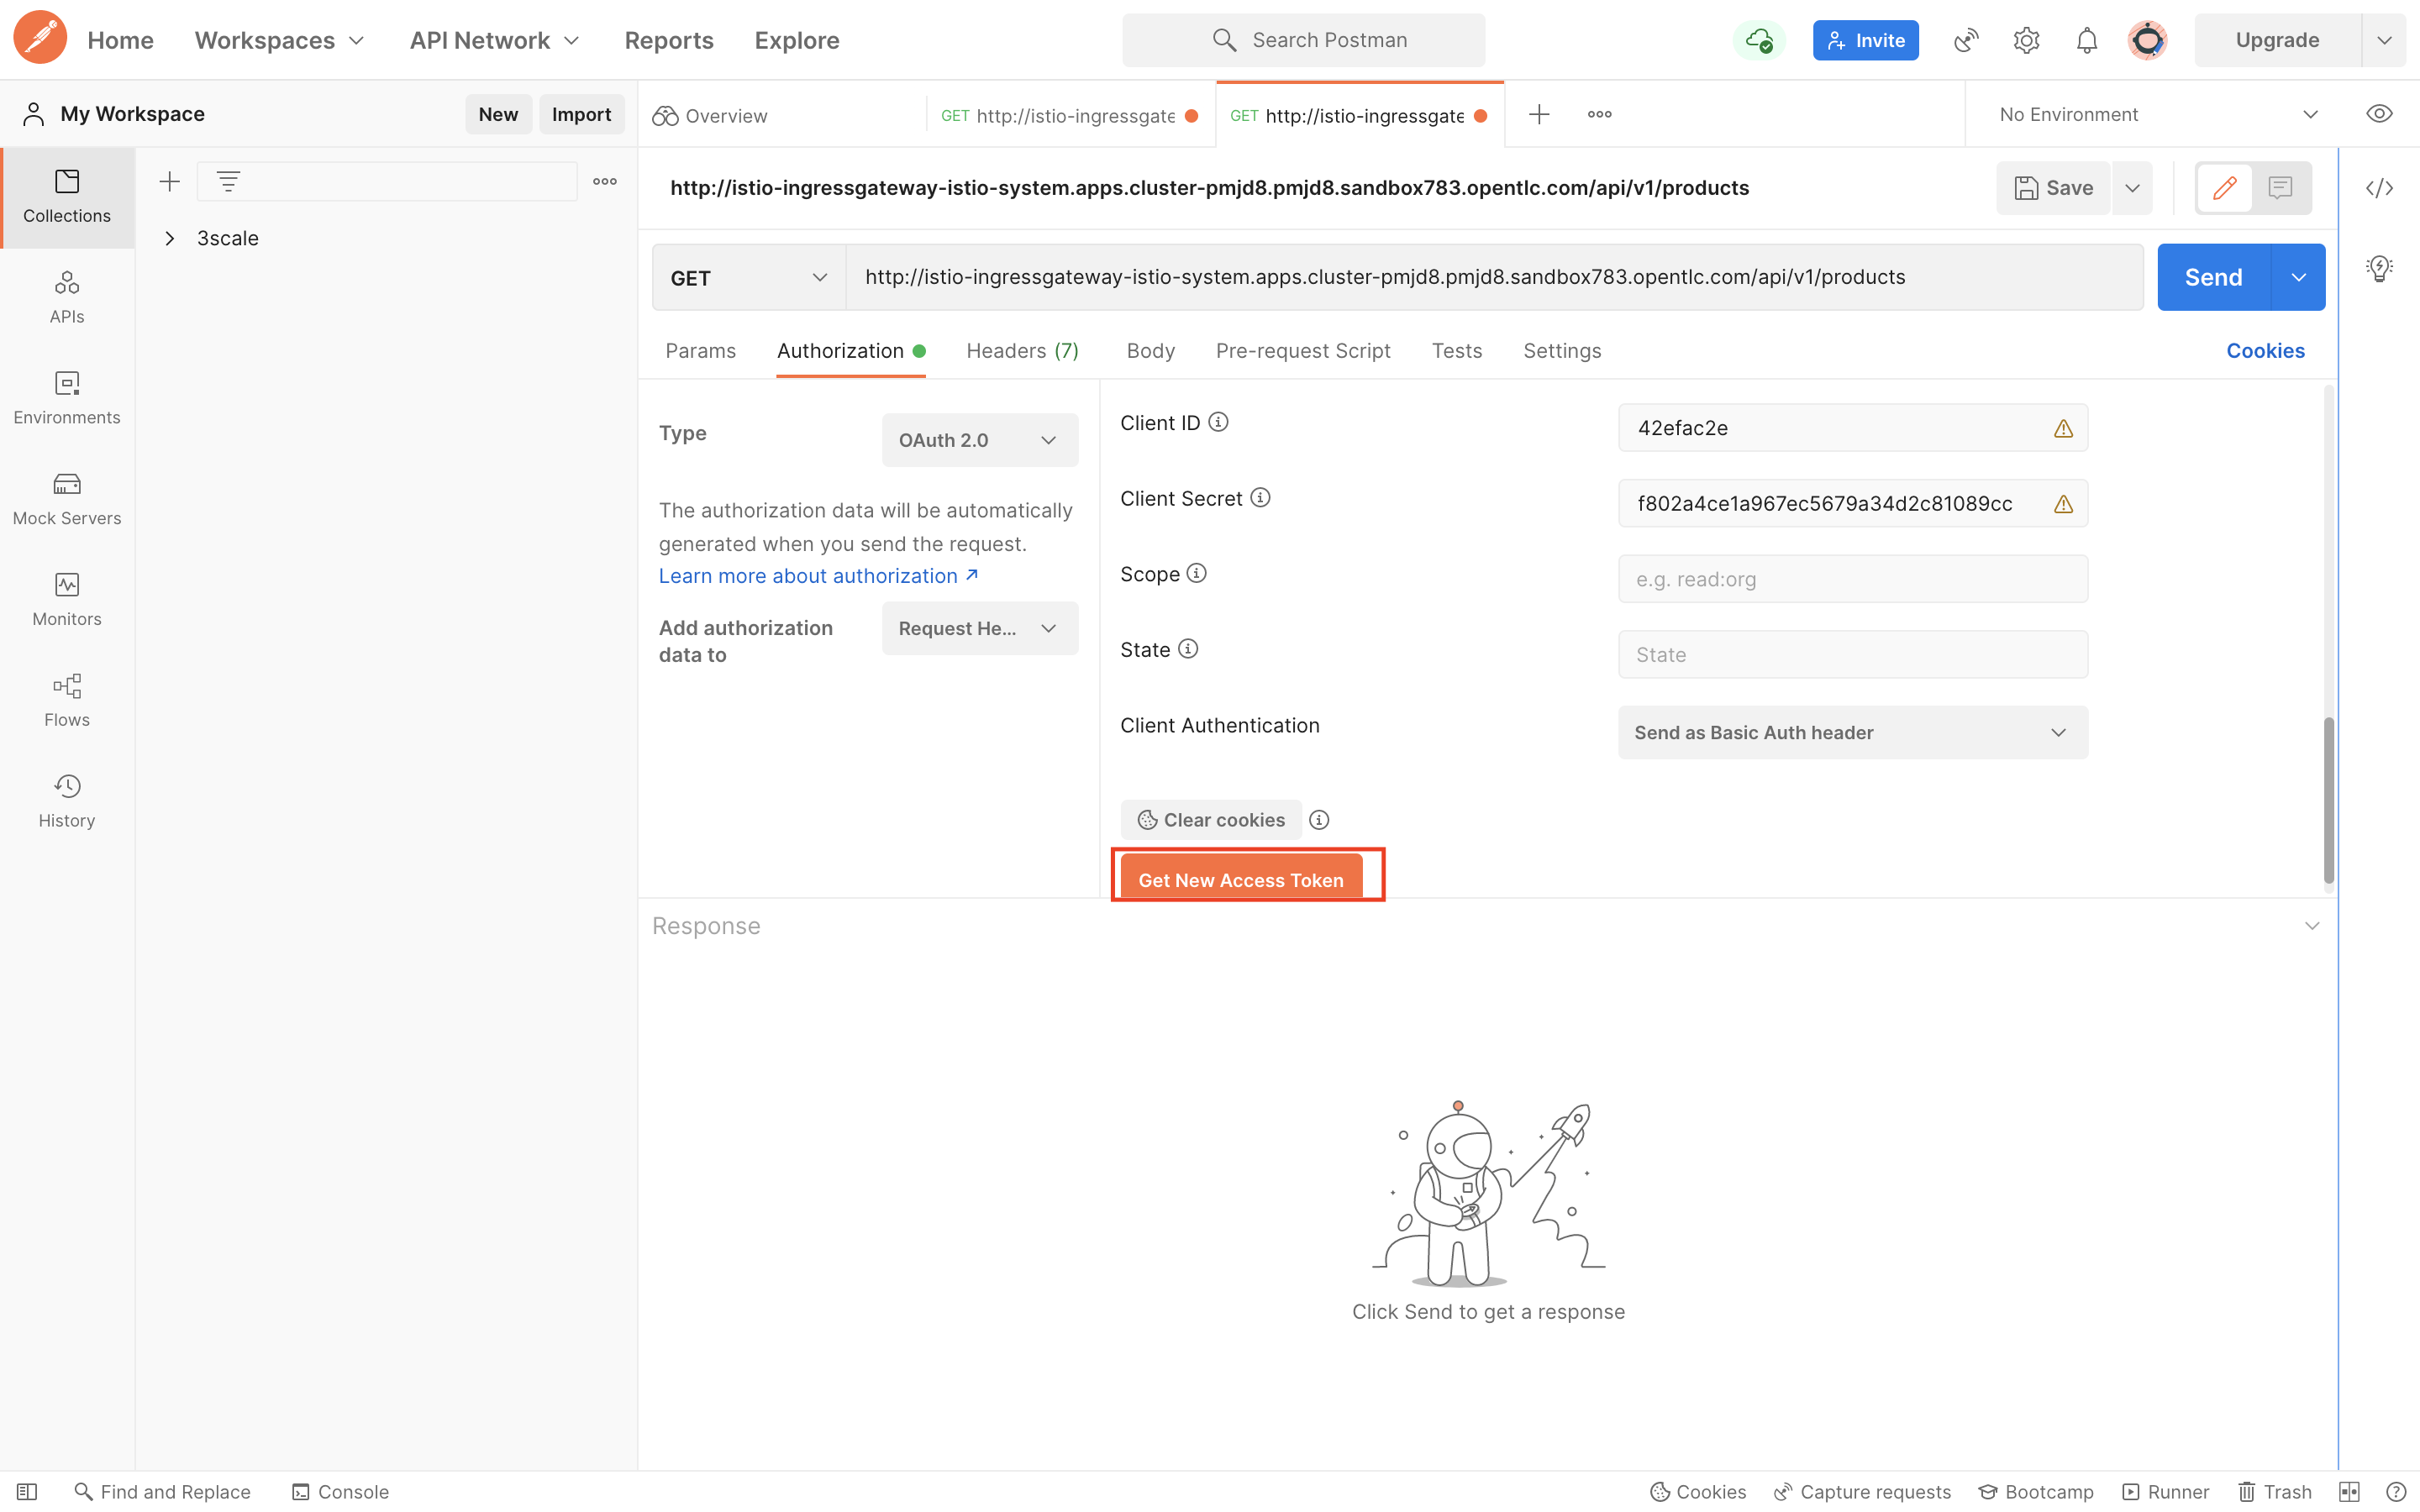
Task: Open the Mock Servers sidebar panel
Action: 67,498
